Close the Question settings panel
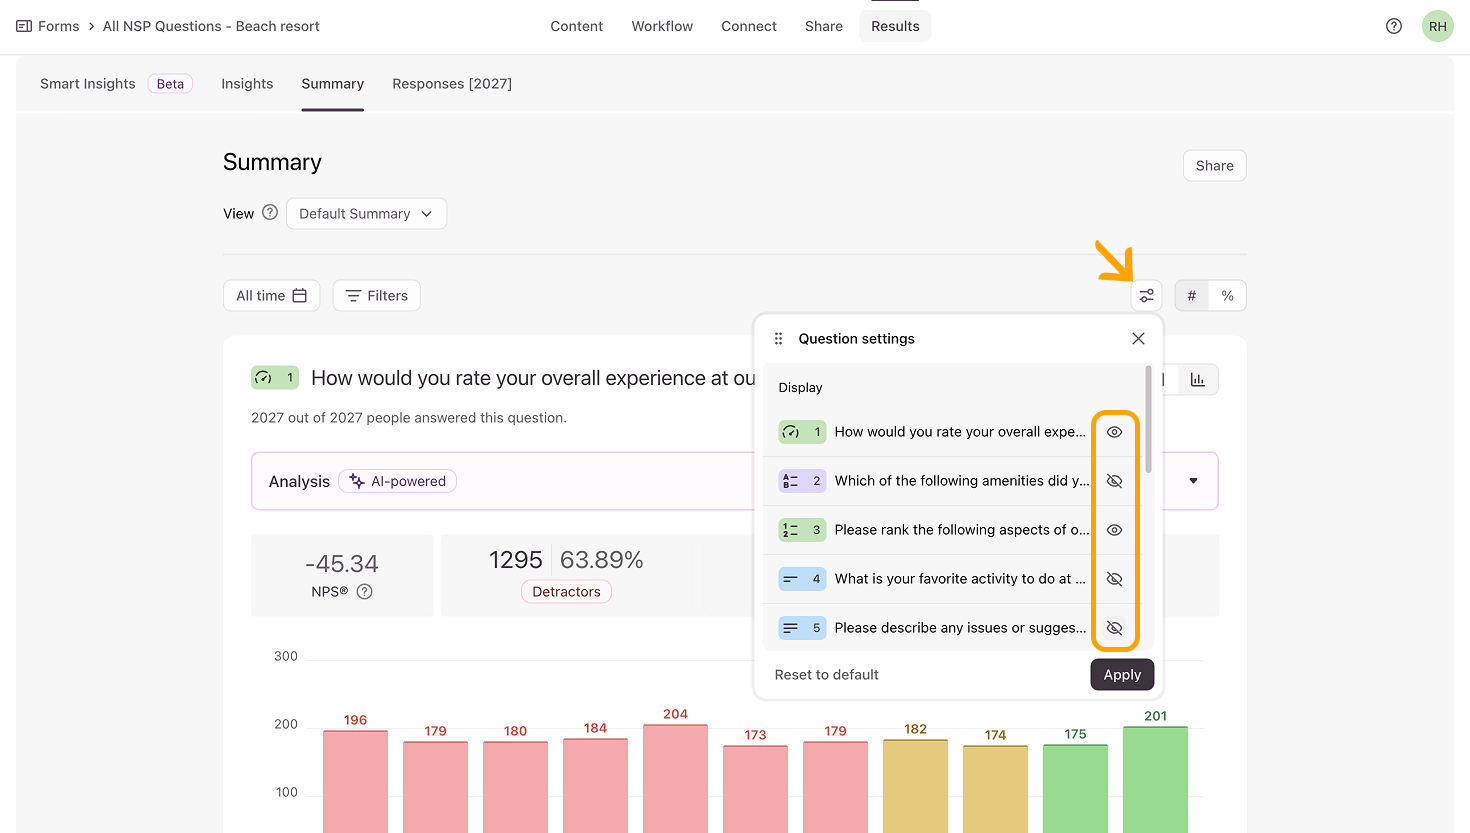1470x833 pixels. (x=1138, y=339)
